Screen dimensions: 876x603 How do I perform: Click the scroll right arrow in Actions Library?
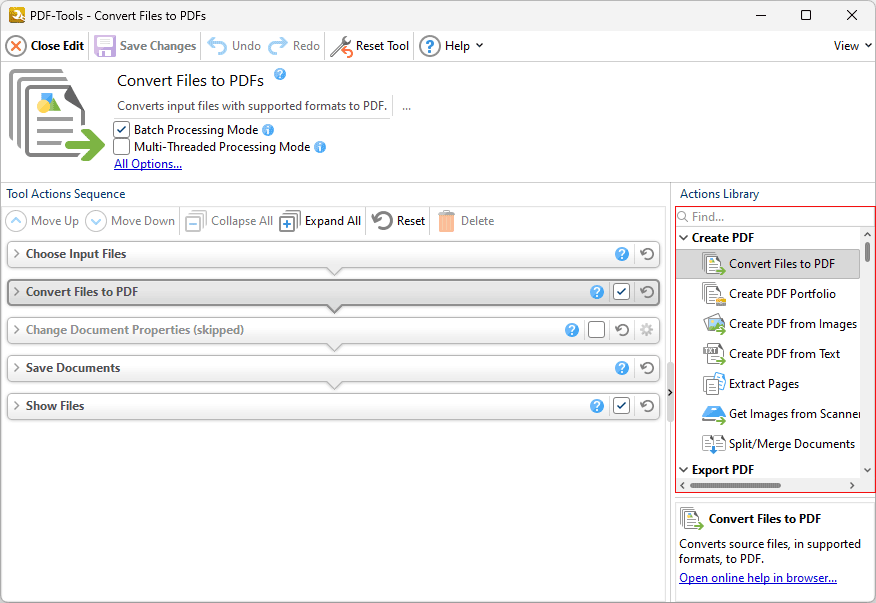[x=852, y=486]
